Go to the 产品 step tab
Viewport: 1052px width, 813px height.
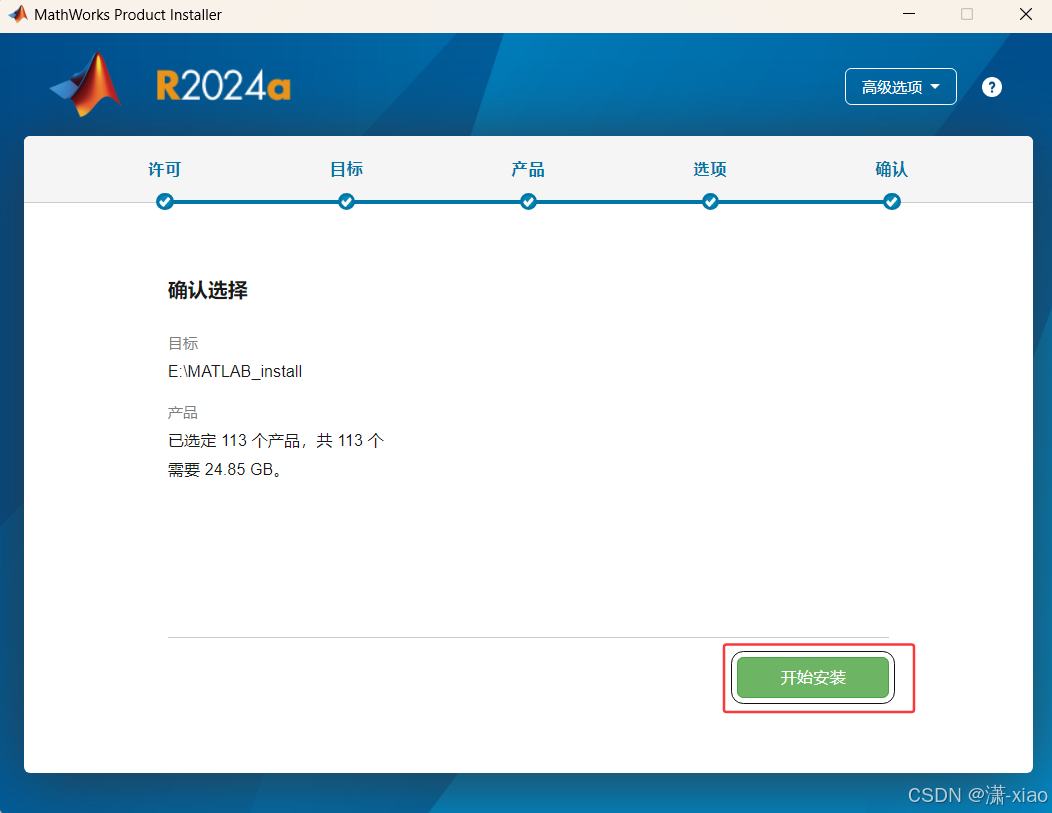point(528,169)
